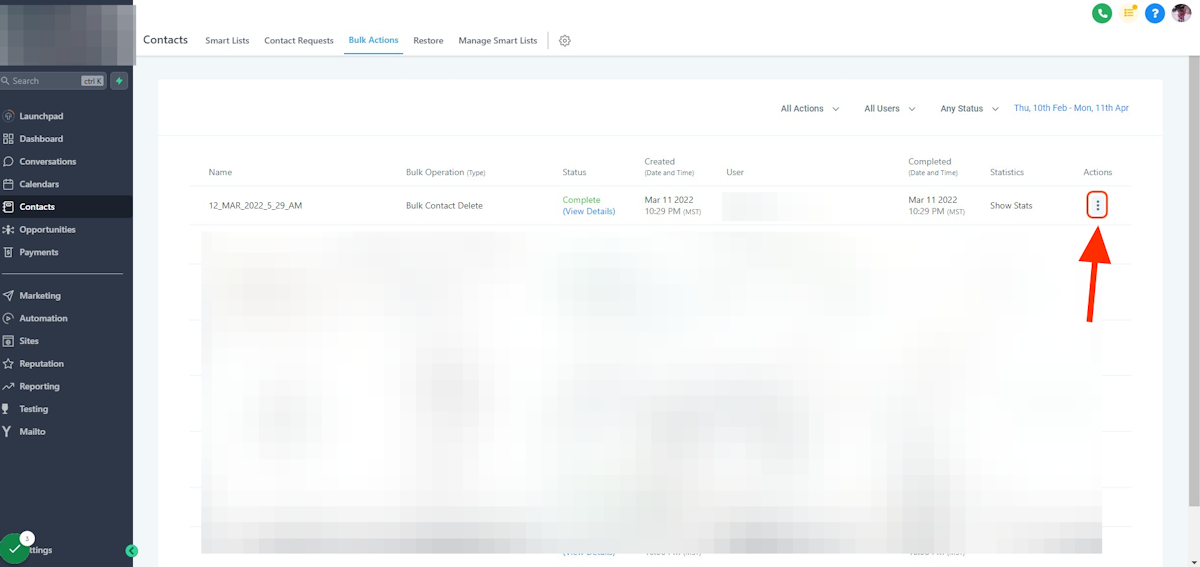This screenshot has width=1200, height=567.
Task: Expand the All Users filter dropdown
Action: coord(889,108)
